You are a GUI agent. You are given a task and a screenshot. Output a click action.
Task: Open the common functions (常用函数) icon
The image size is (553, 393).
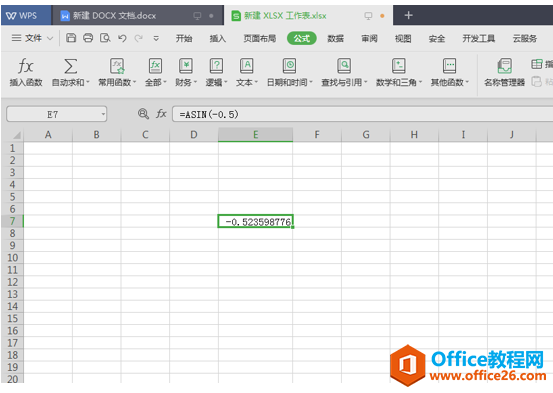(117, 66)
